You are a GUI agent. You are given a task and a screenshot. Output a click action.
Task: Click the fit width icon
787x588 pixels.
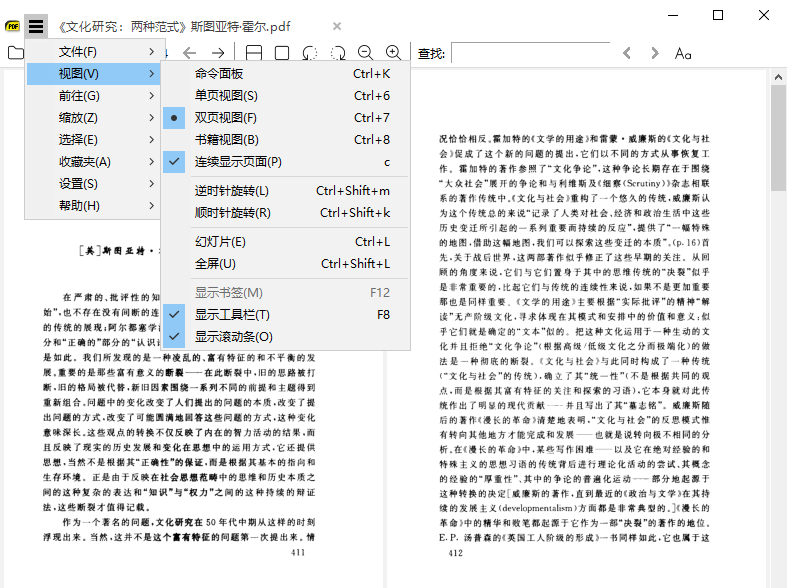[254, 53]
